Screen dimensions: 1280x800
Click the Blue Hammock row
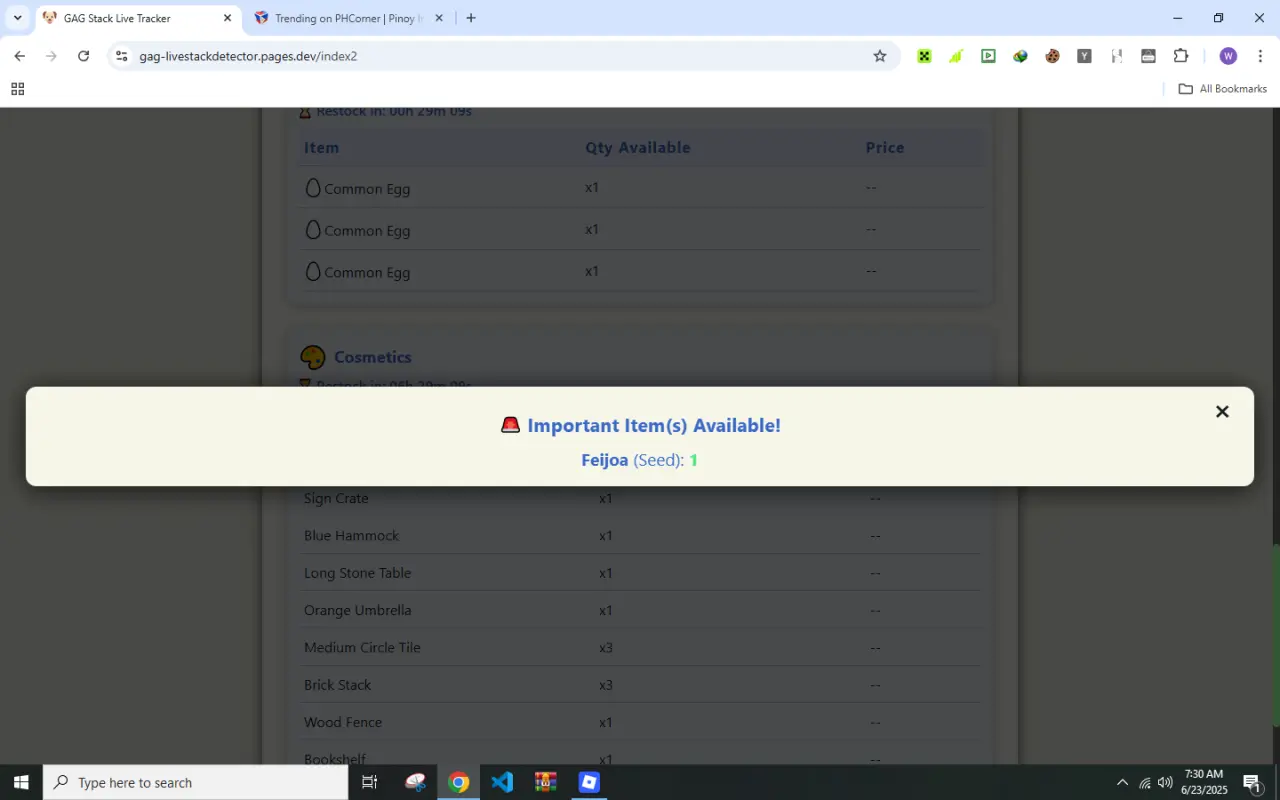[640, 535]
